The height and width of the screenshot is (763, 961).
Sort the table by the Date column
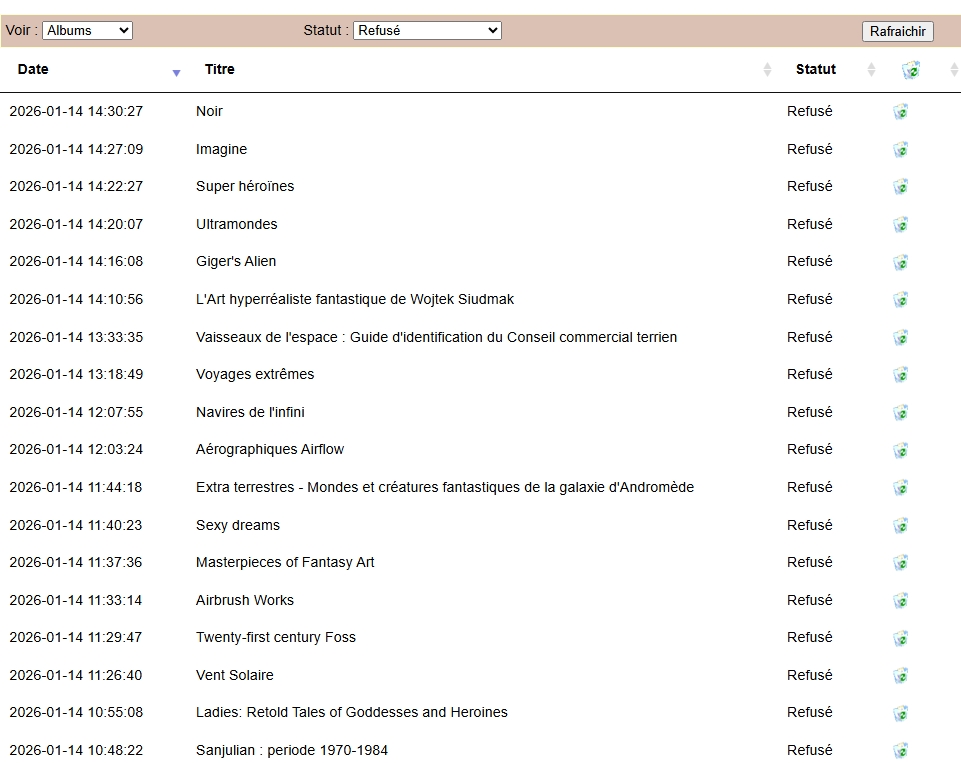[x=33, y=69]
